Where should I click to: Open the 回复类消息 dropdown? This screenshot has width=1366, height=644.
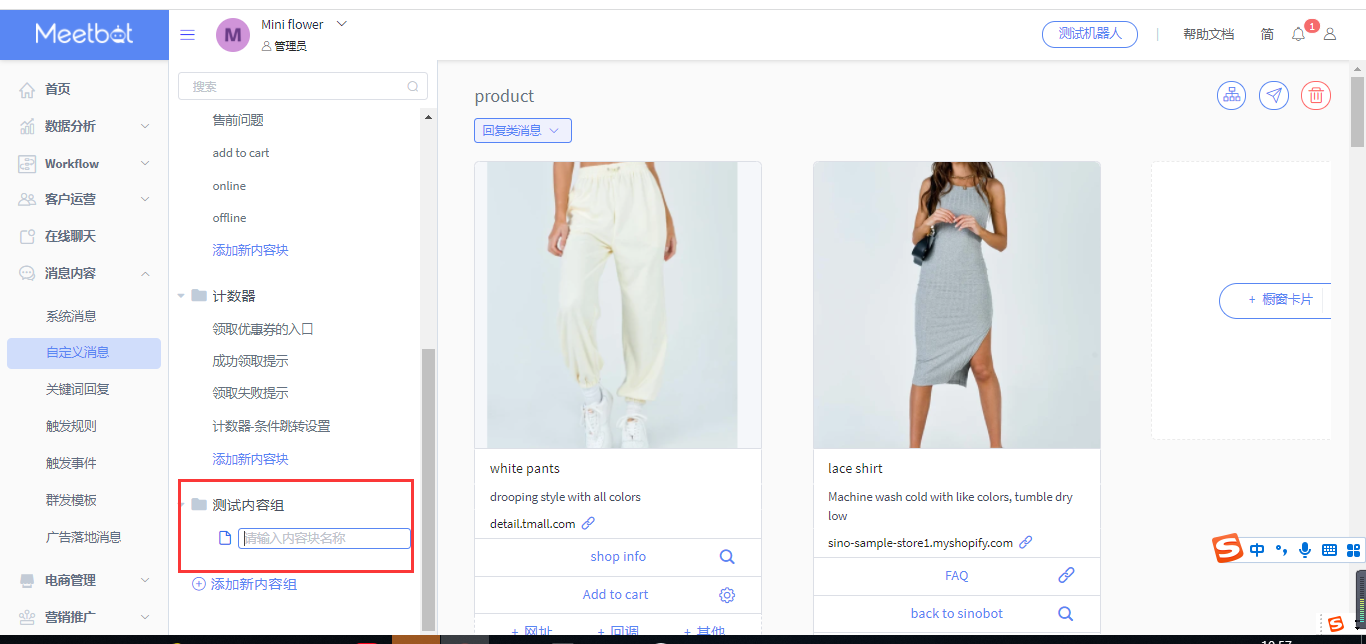pos(522,130)
